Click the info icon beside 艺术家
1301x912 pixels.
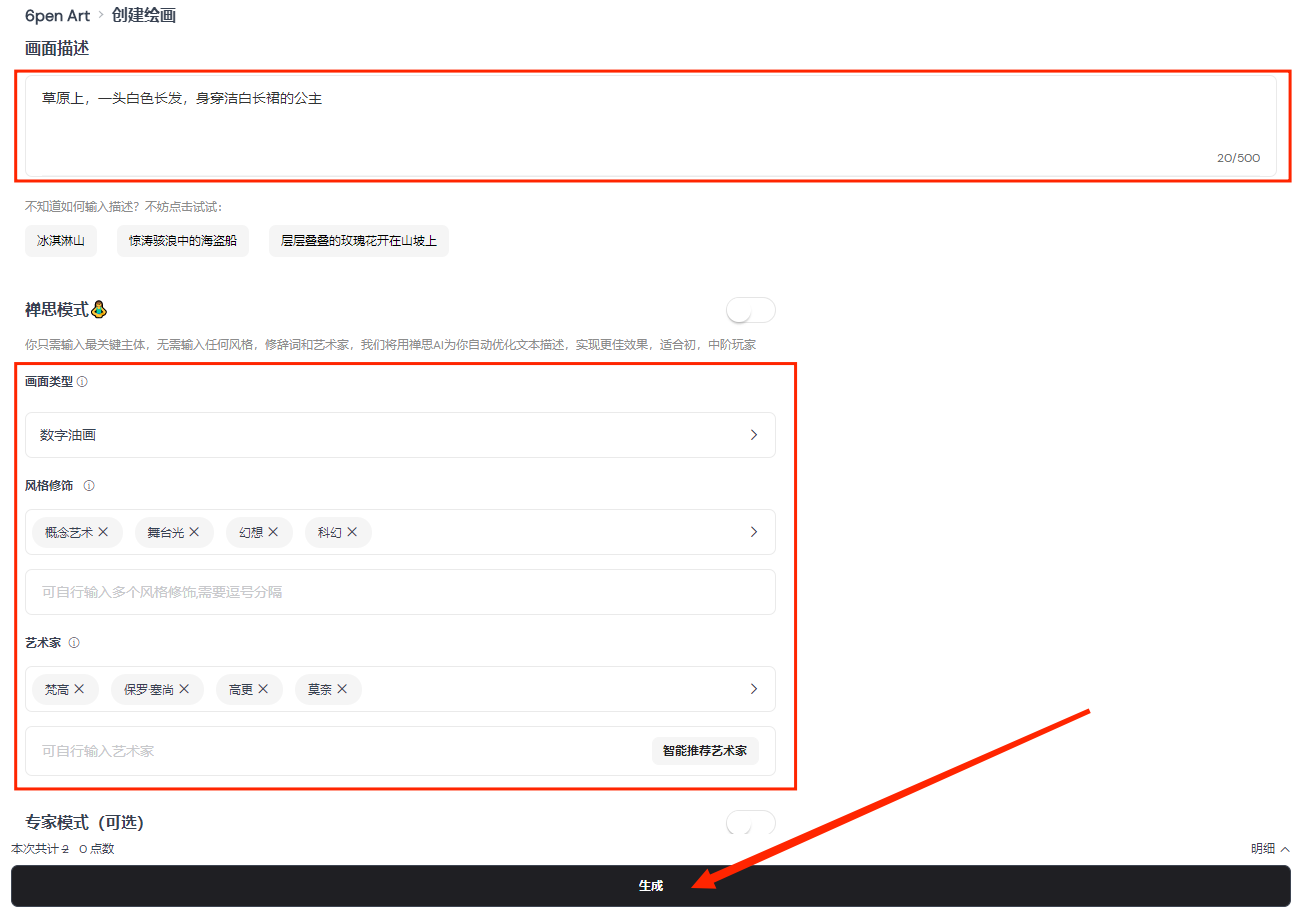pos(74,643)
